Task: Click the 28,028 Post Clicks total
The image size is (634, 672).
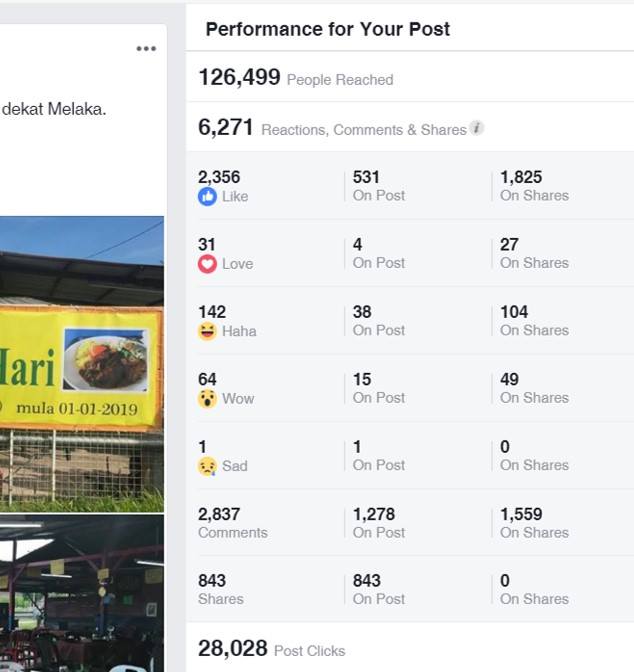Action: [x=271, y=648]
